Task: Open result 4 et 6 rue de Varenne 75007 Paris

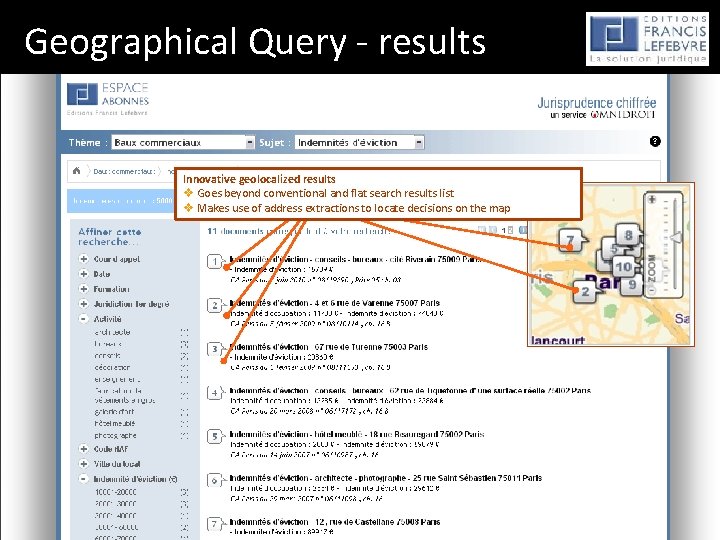Action: 335,303
